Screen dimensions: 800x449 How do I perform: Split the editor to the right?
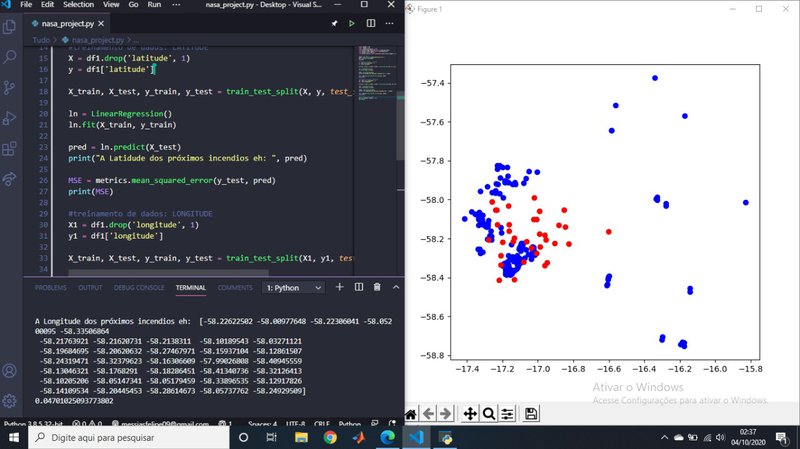pos(371,23)
